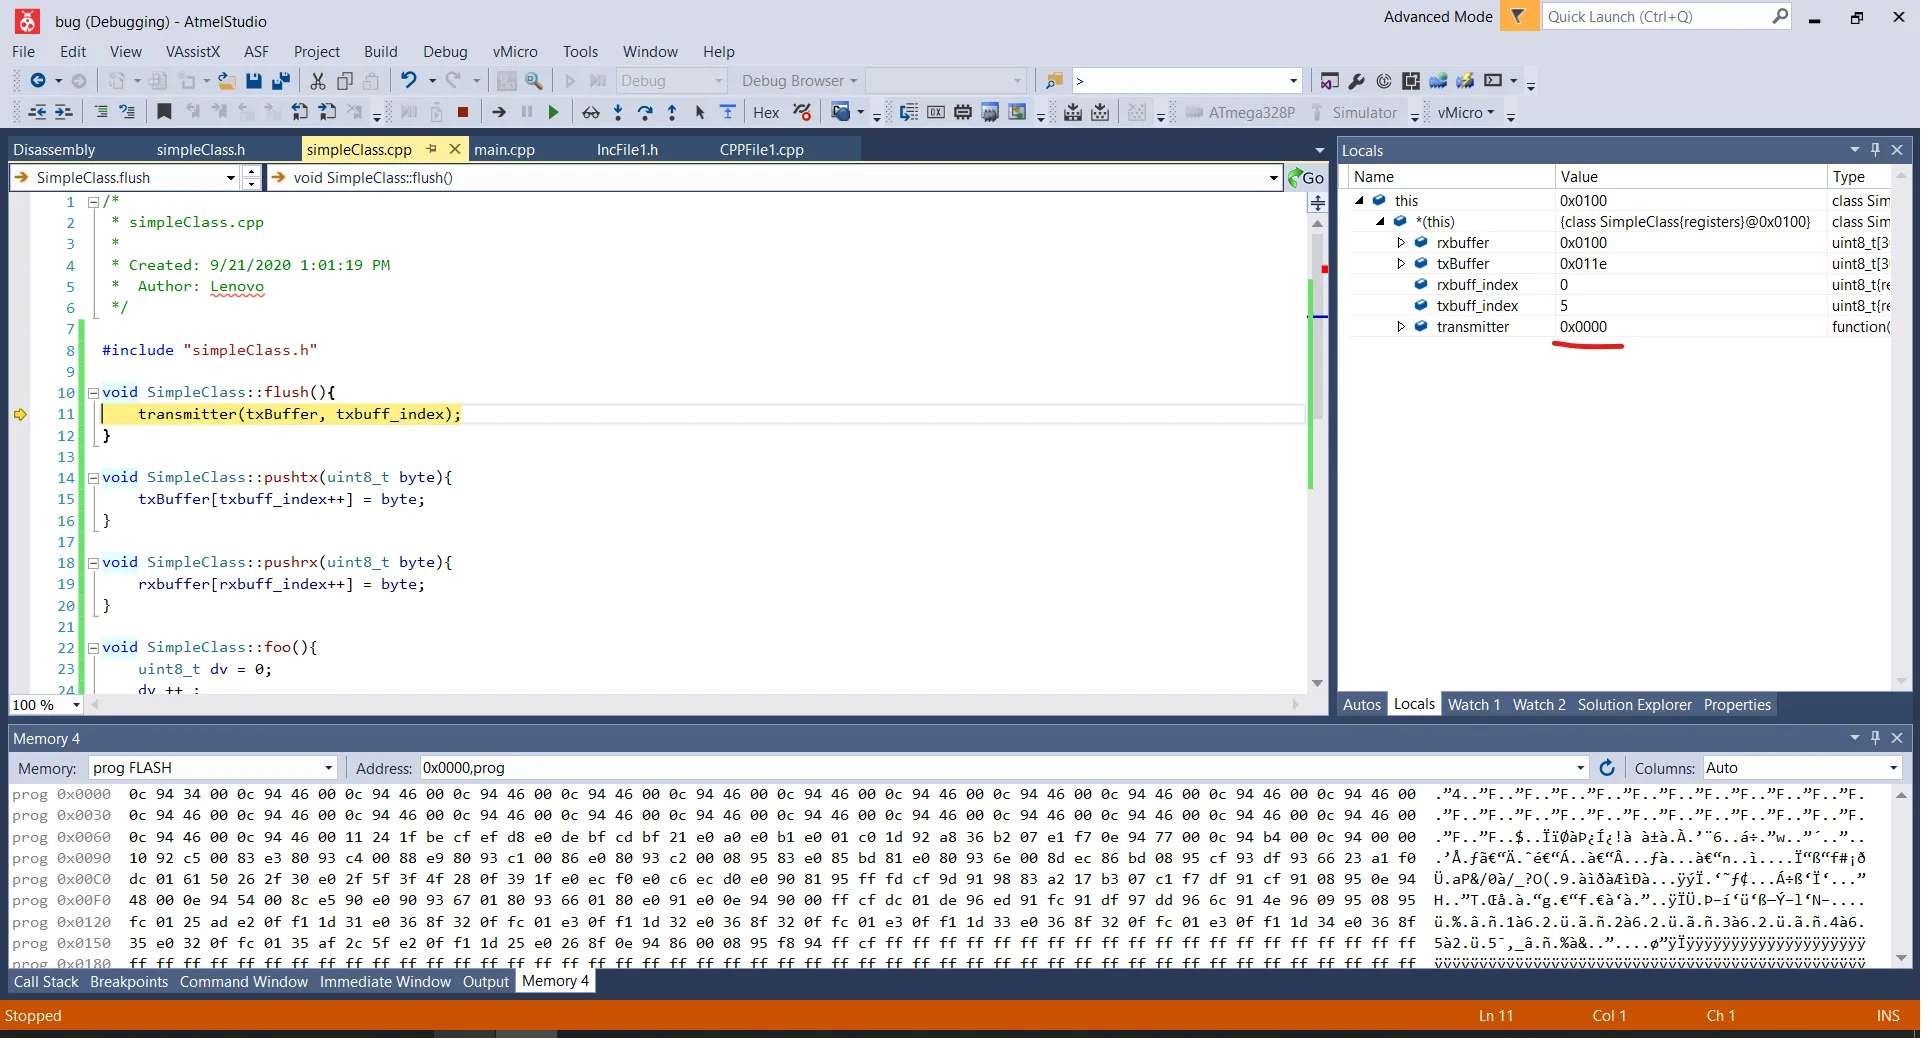Open the Processor Status ox register icon
This screenshot has height=1038, width=1928.
pos(936,112)
